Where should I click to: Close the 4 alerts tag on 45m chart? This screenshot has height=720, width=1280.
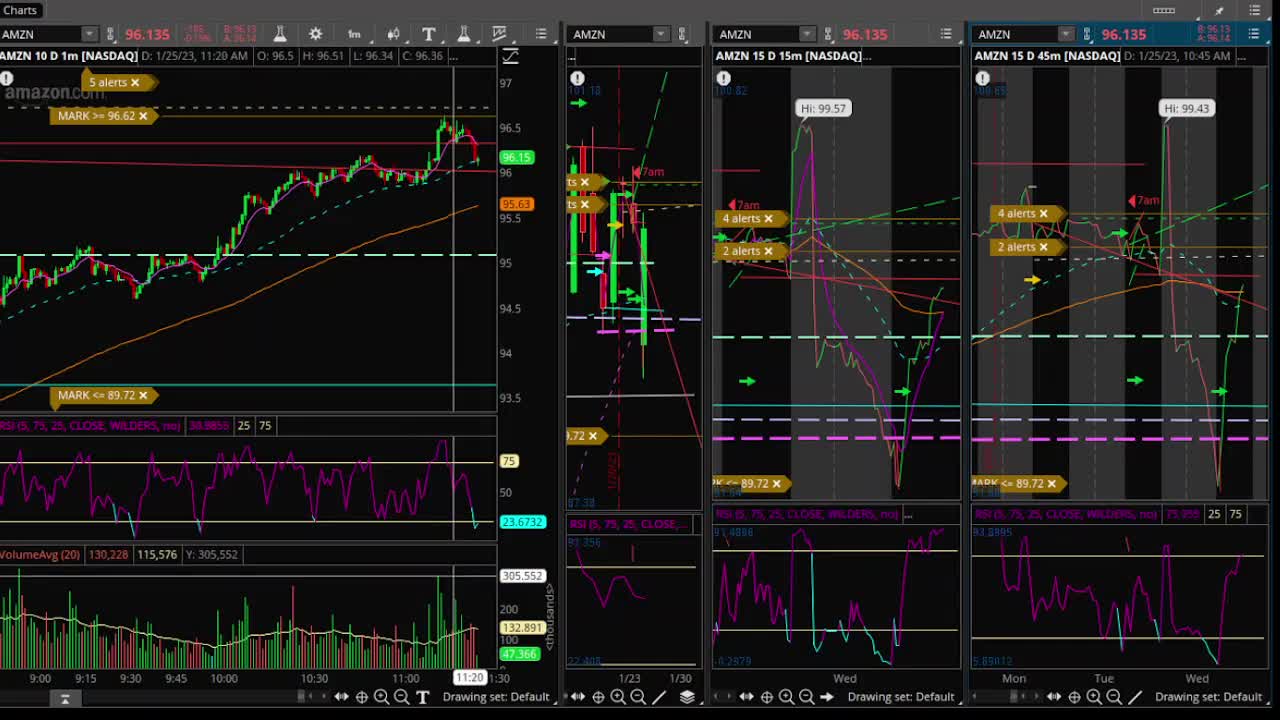click(x=1043, y=213)
